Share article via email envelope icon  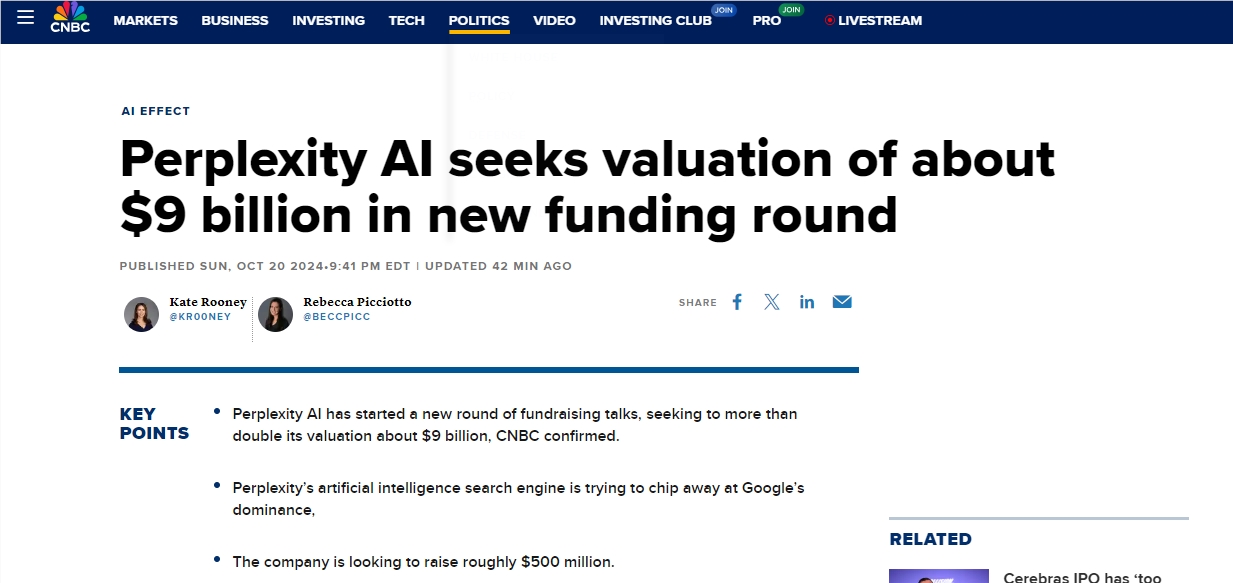point(842,302)
